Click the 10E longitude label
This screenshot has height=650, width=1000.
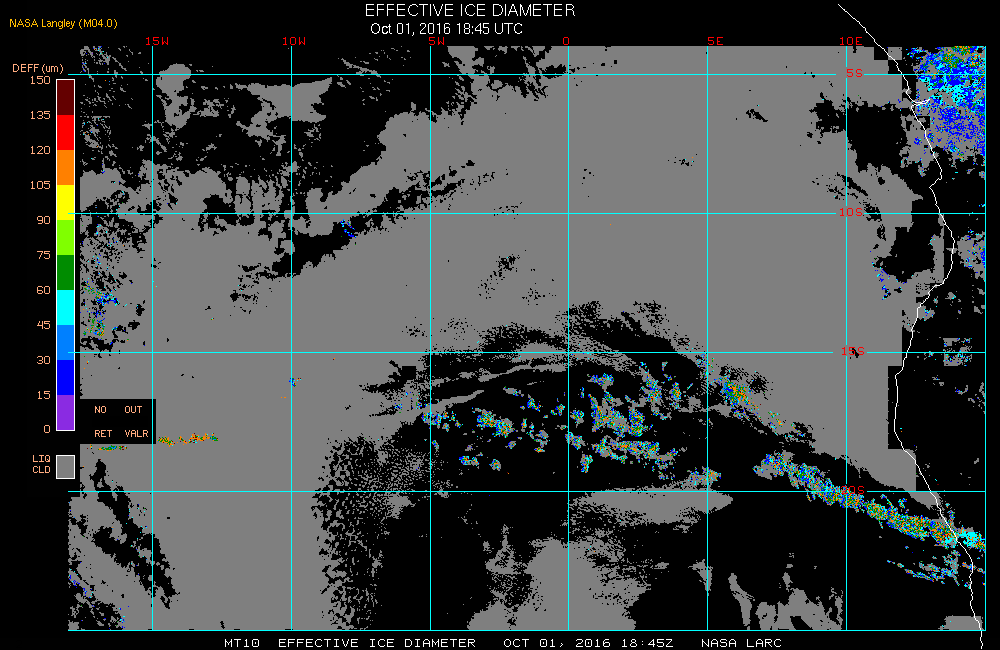[x=850, y=41]
